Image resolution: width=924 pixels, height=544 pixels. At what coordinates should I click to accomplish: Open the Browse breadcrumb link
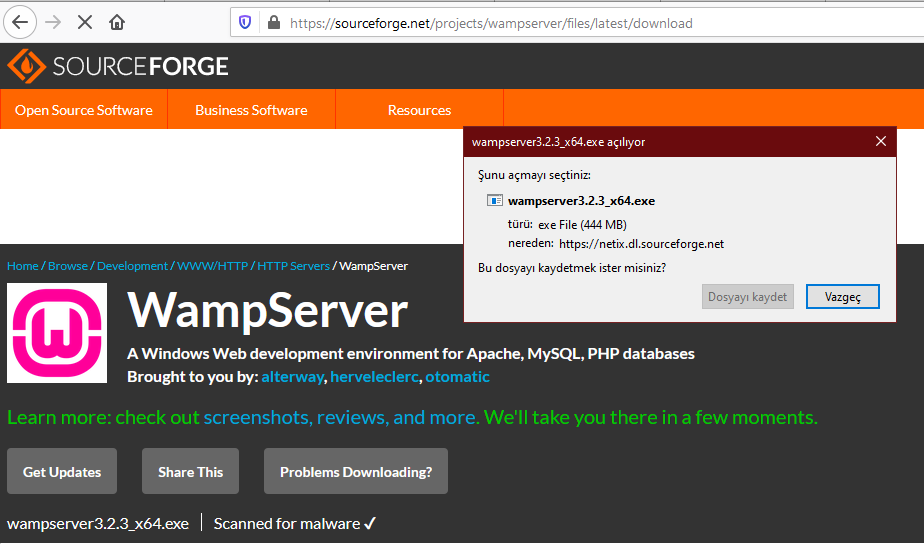(68, 266)
